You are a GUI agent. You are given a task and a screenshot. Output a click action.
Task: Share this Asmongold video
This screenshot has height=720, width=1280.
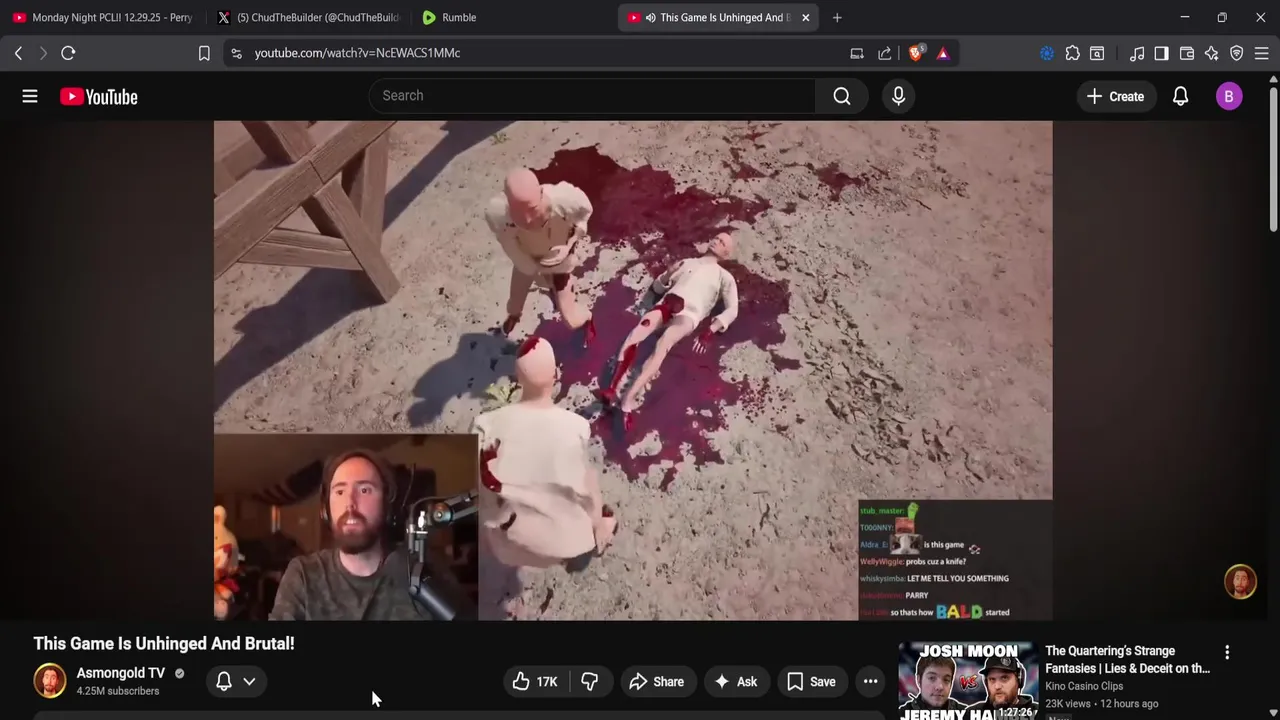tap(656, 681)
